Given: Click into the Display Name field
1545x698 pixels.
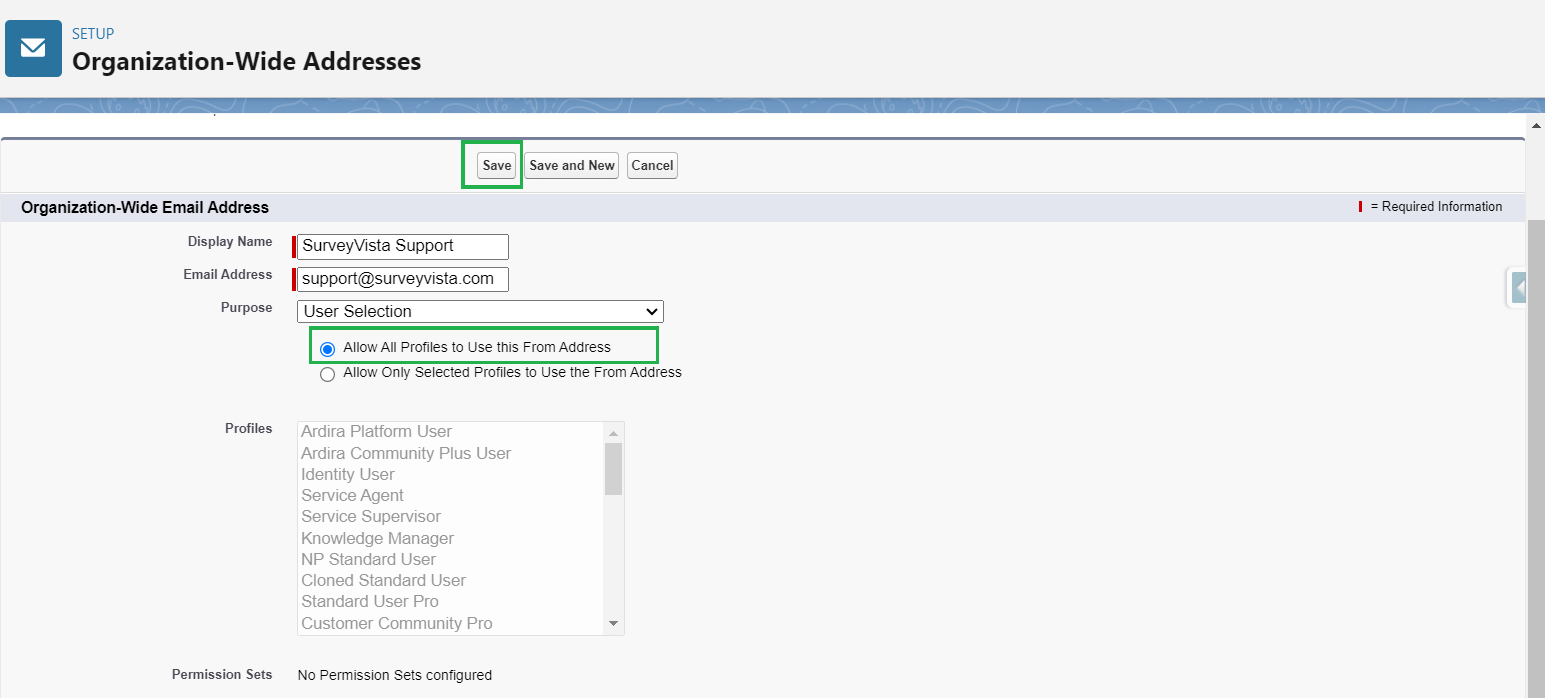Looking at the screenshot, I should 403,246.
